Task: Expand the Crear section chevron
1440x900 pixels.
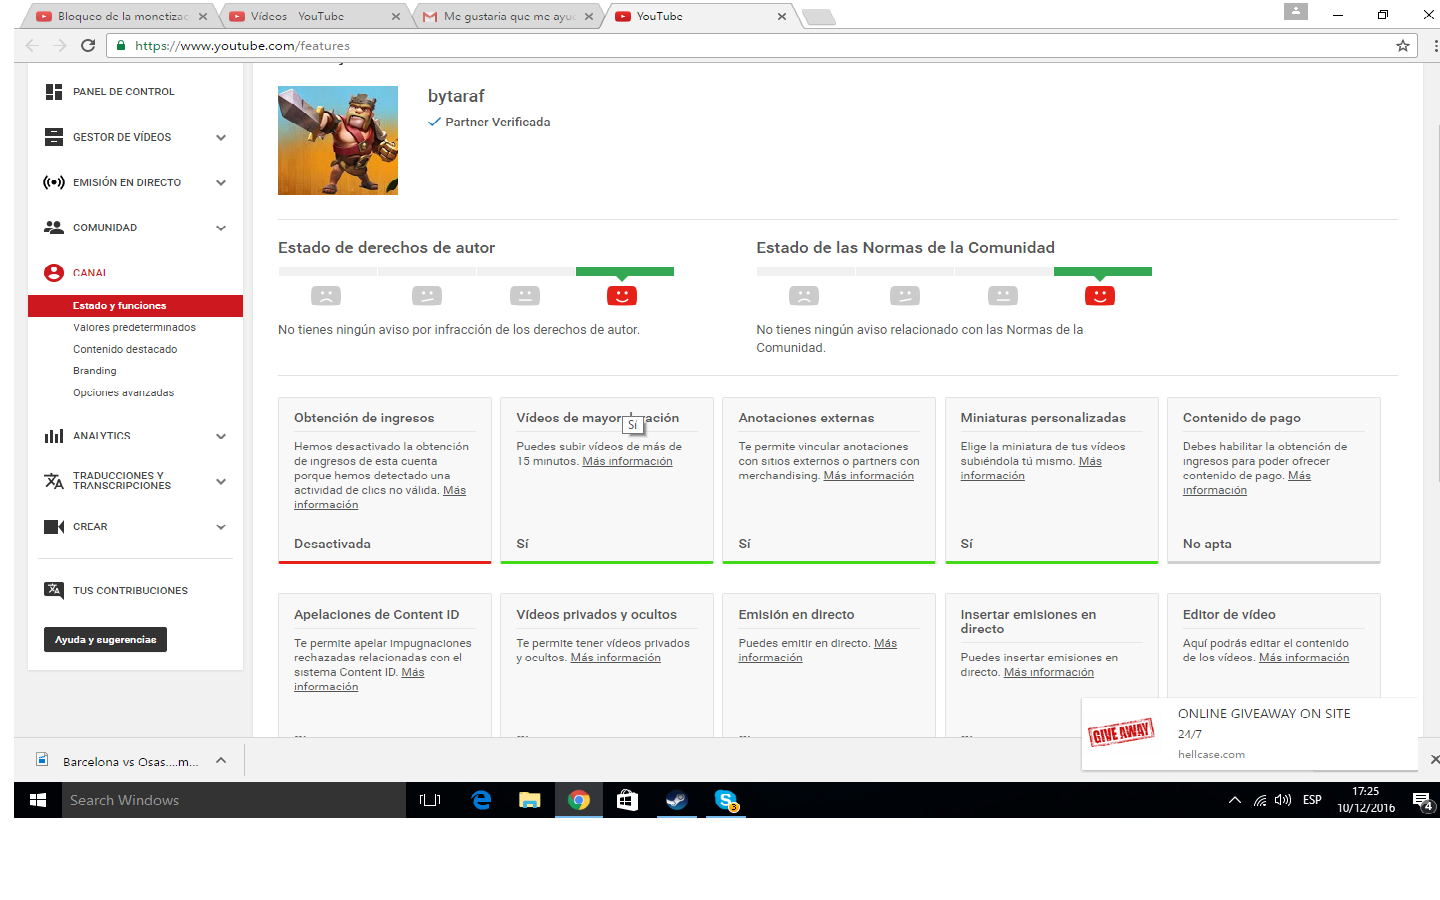Action: 221,527
